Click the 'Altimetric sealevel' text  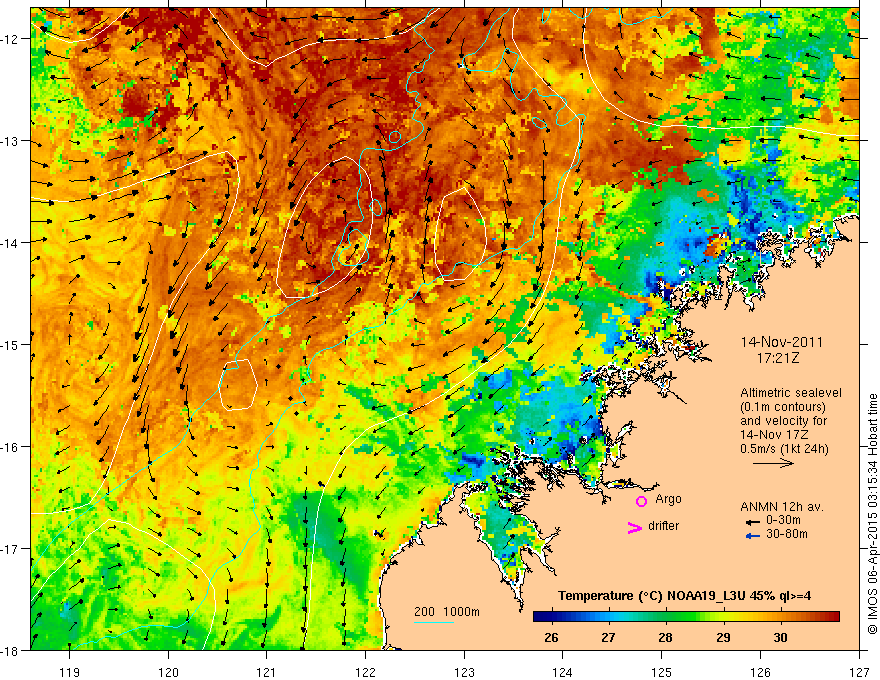click(x=791, y=393)
